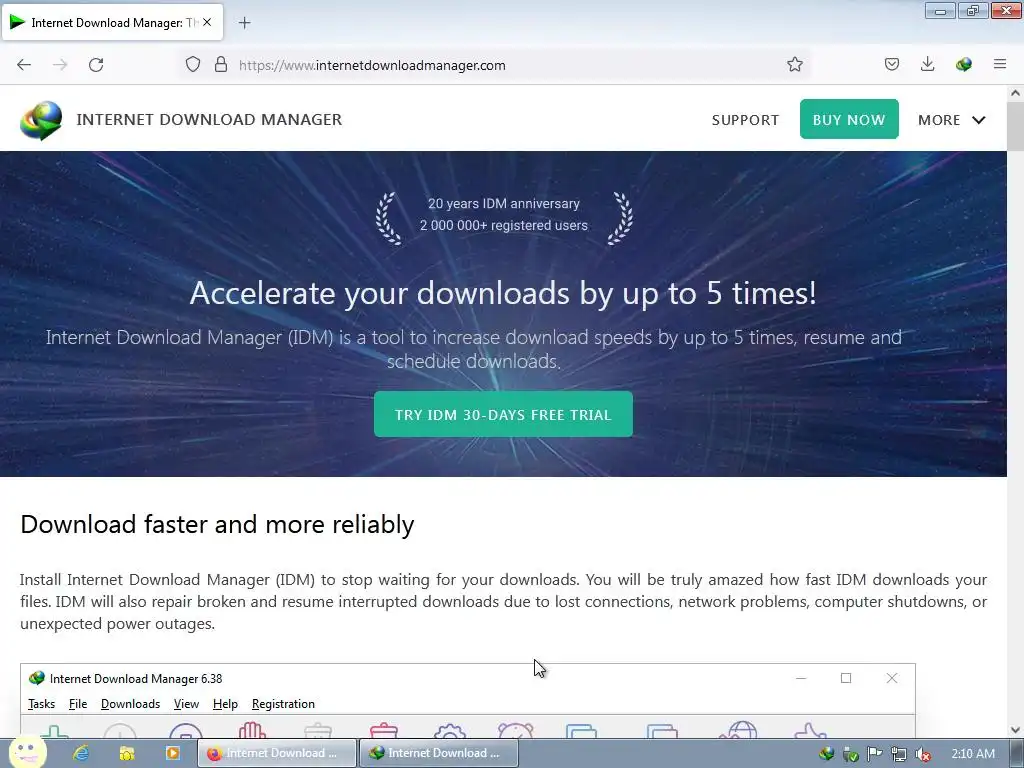Viewport: 1024px width, 768px height.
Task: Open the SUPPORT page link
Action: tap(745, 120)
